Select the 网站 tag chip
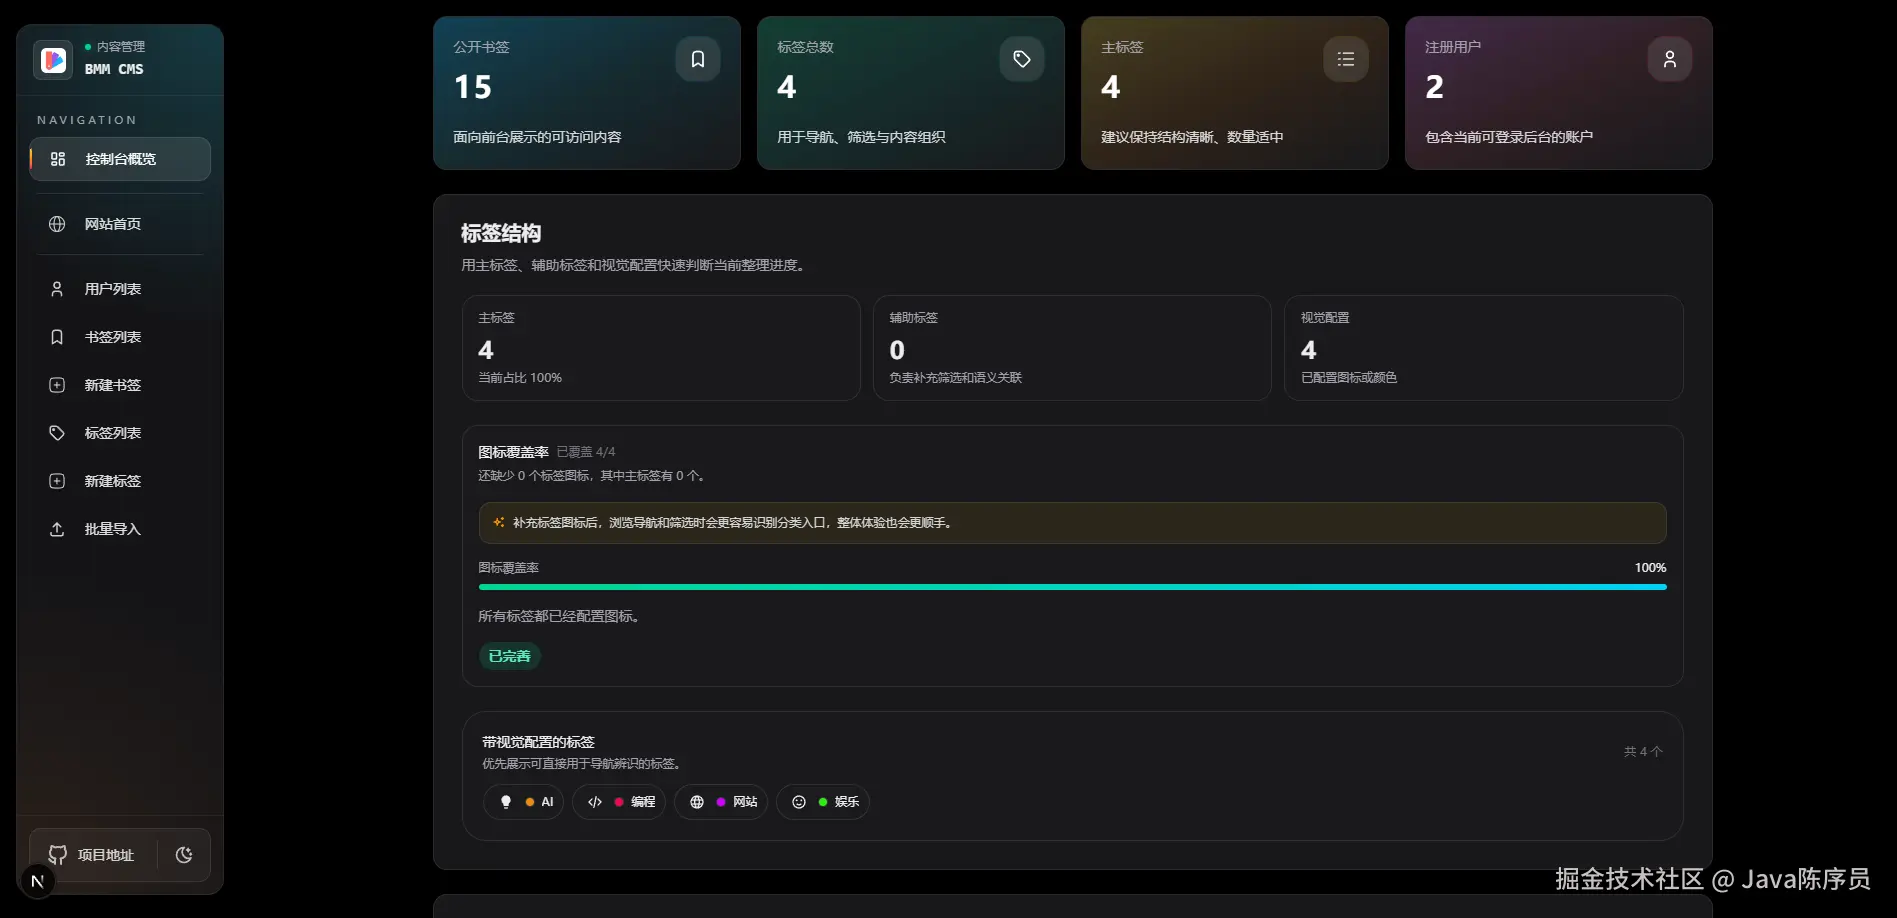 721,802
